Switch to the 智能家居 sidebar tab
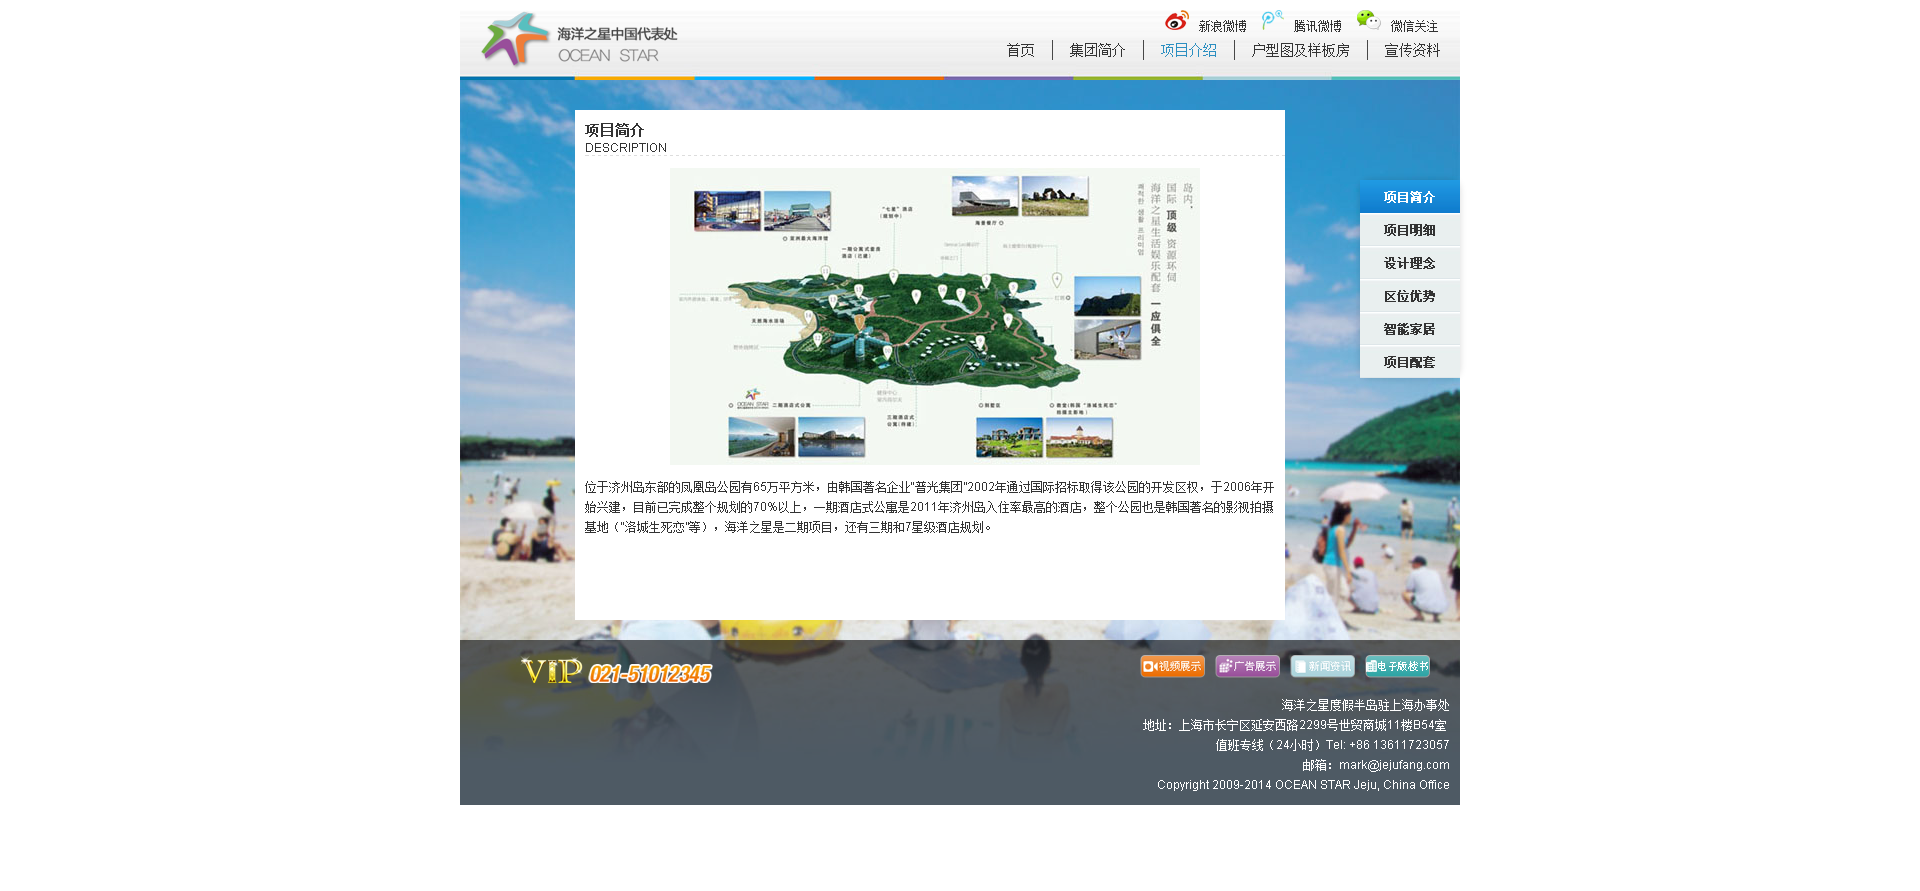The width and height of the screenshot is (1920, 891). (1409, 329)
